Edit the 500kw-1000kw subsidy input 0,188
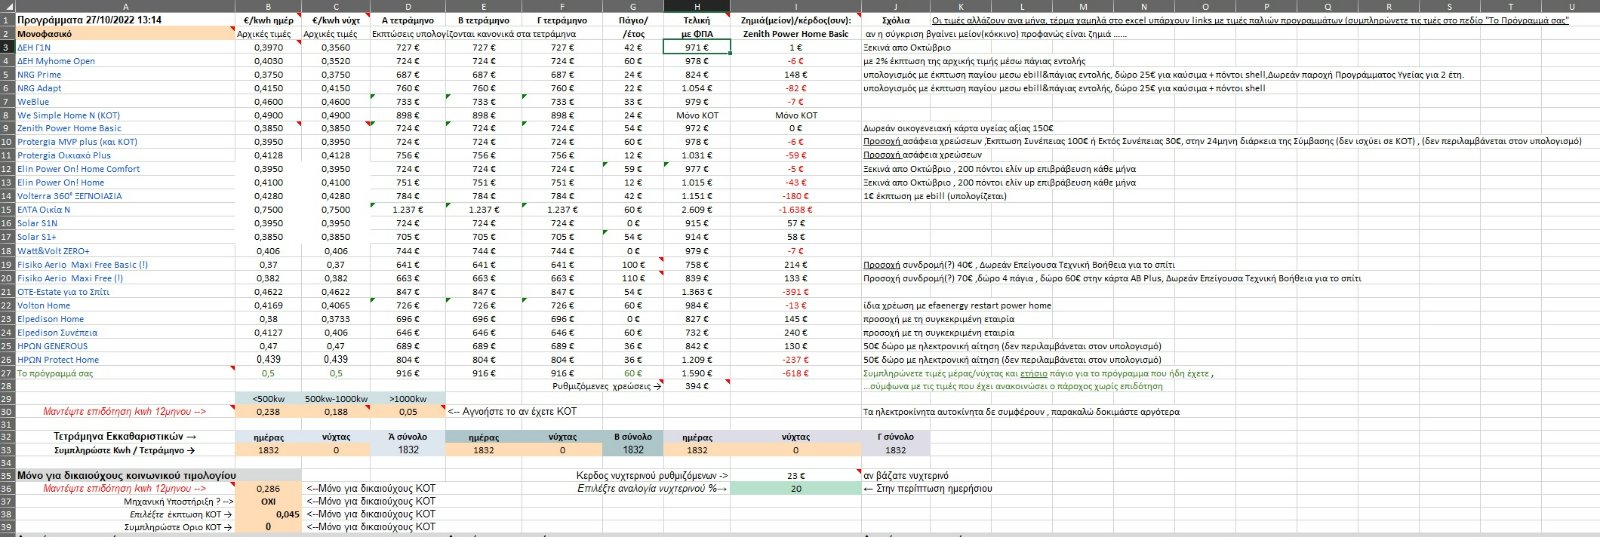The image size is (1600, 537). pos(336,411)
